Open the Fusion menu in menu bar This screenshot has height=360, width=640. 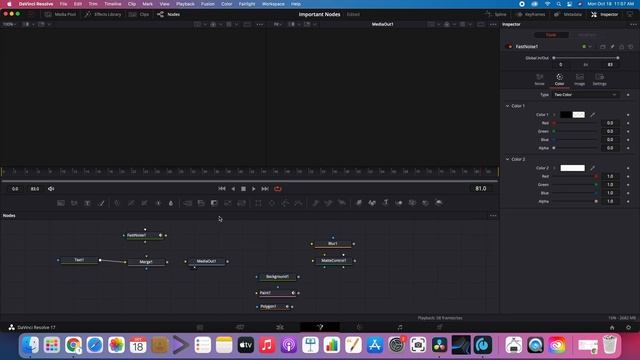[x=208, y=4]
